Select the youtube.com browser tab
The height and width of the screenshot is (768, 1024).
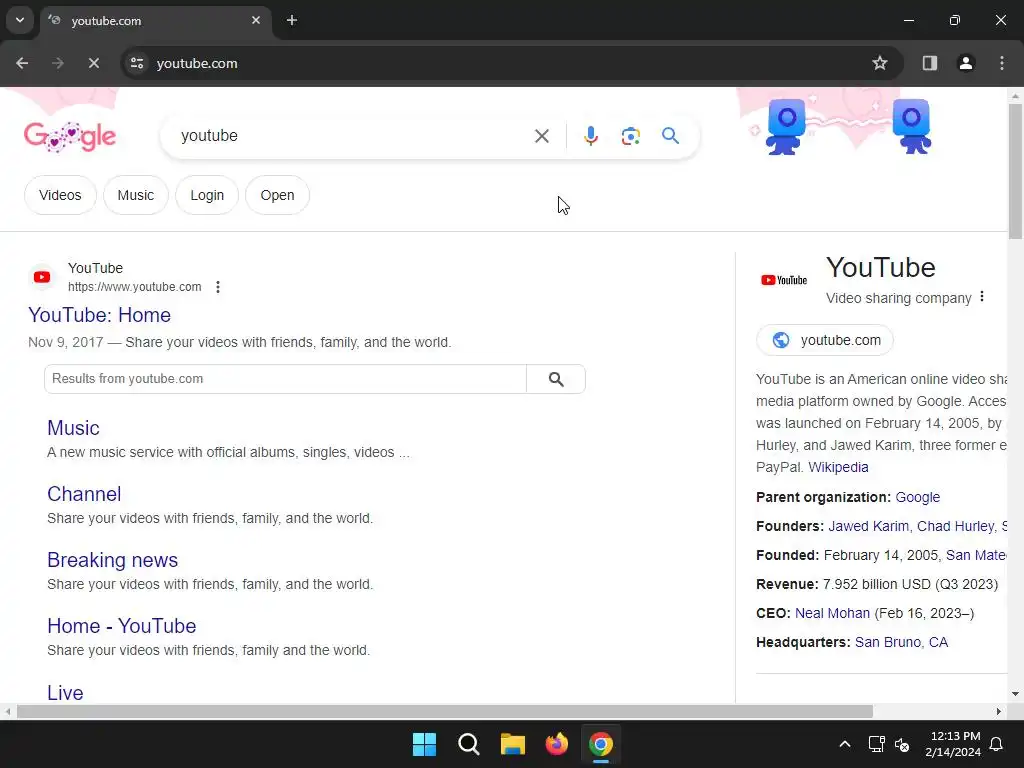(x=157, y=20)
